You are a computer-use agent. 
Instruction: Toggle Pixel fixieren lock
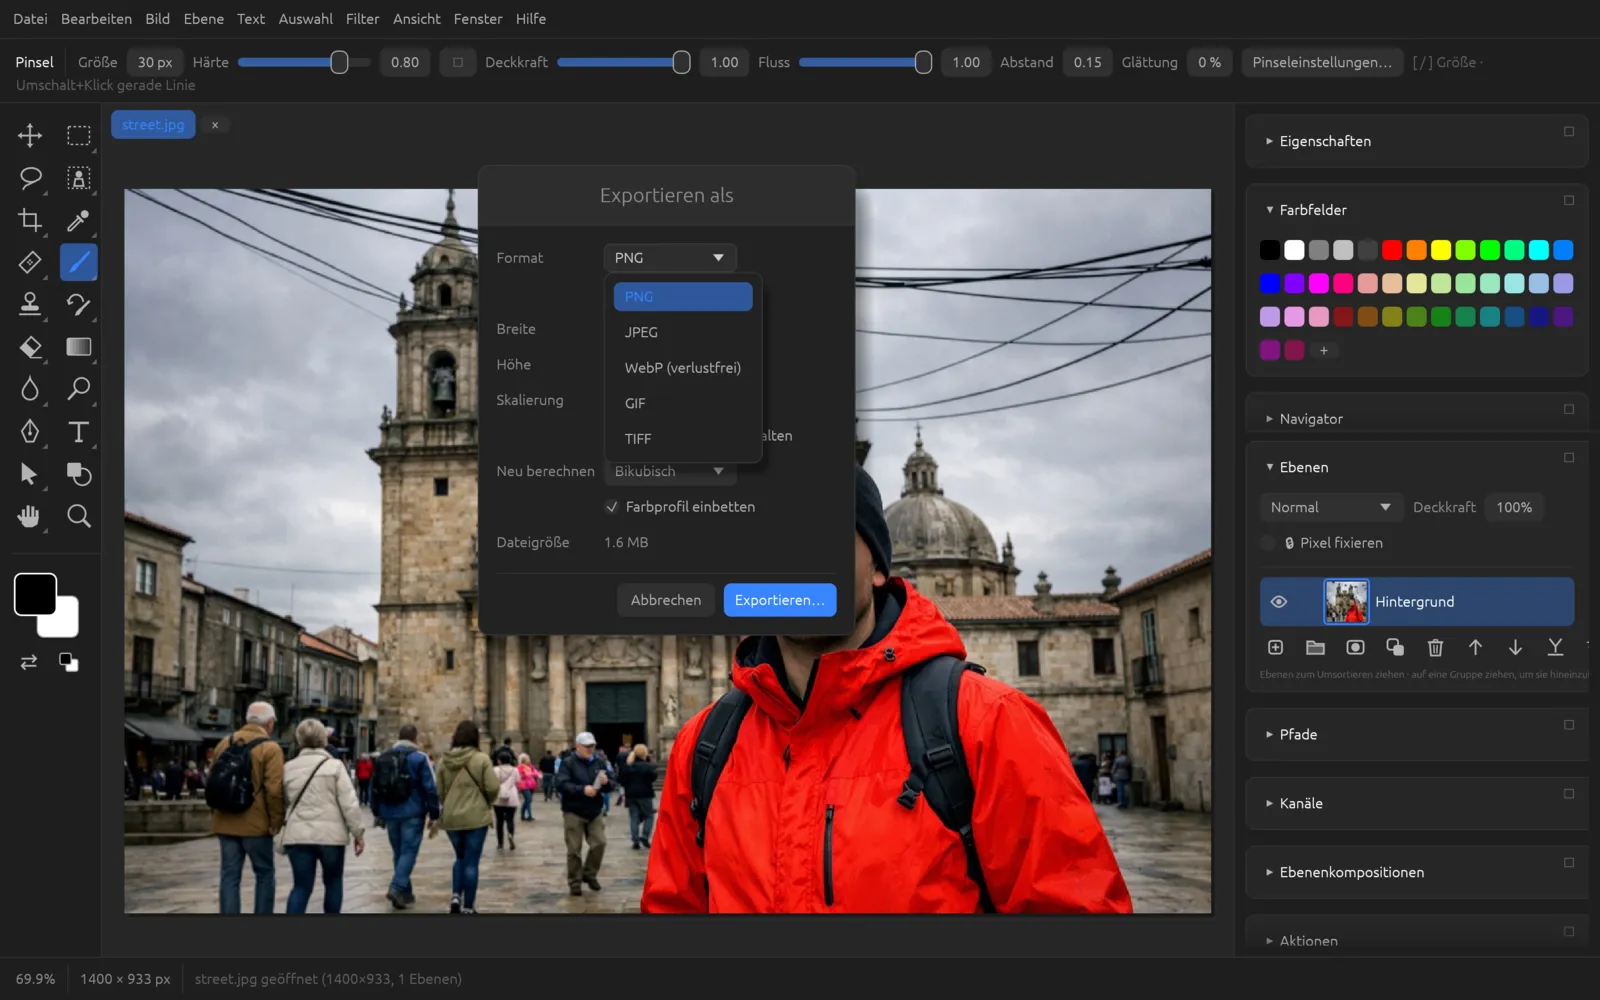point(1268,543)
